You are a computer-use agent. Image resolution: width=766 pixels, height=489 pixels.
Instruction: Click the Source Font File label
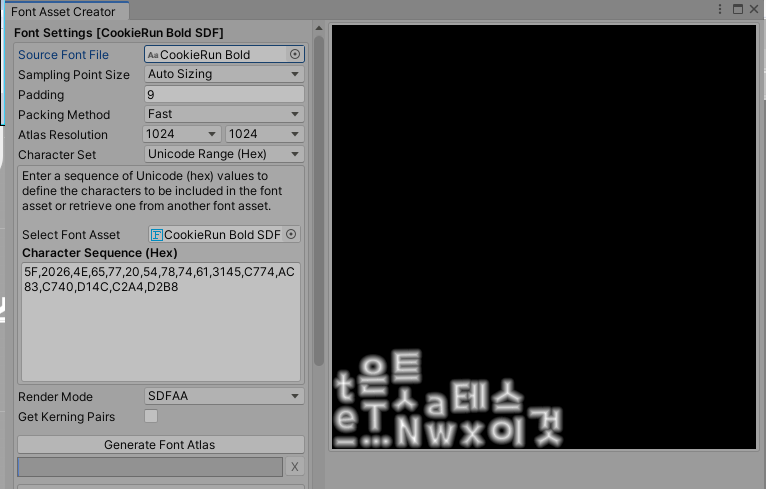tap(64, 55)
